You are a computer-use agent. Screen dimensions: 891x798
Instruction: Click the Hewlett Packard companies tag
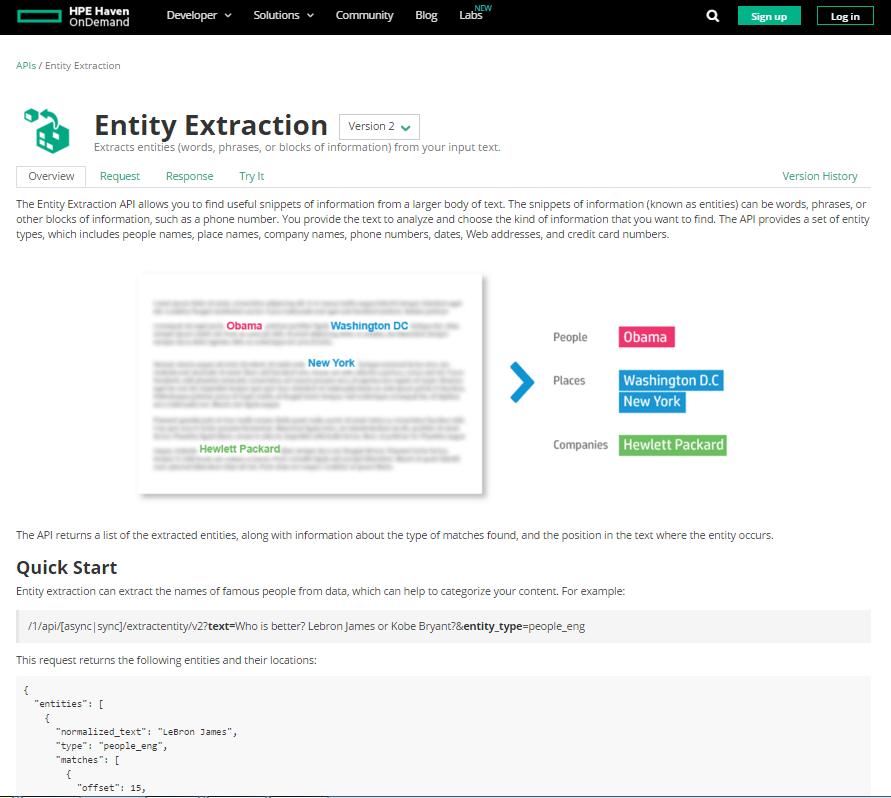672,445
